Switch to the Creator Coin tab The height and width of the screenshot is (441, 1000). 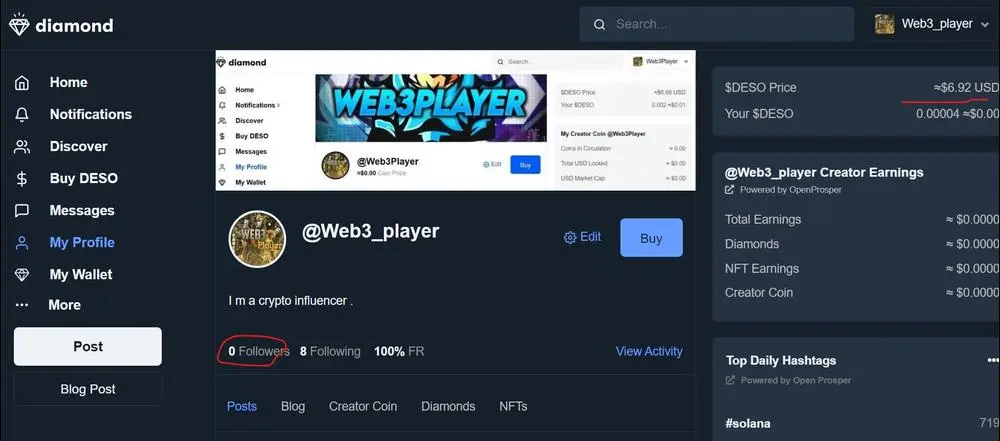tap(363, 407)
